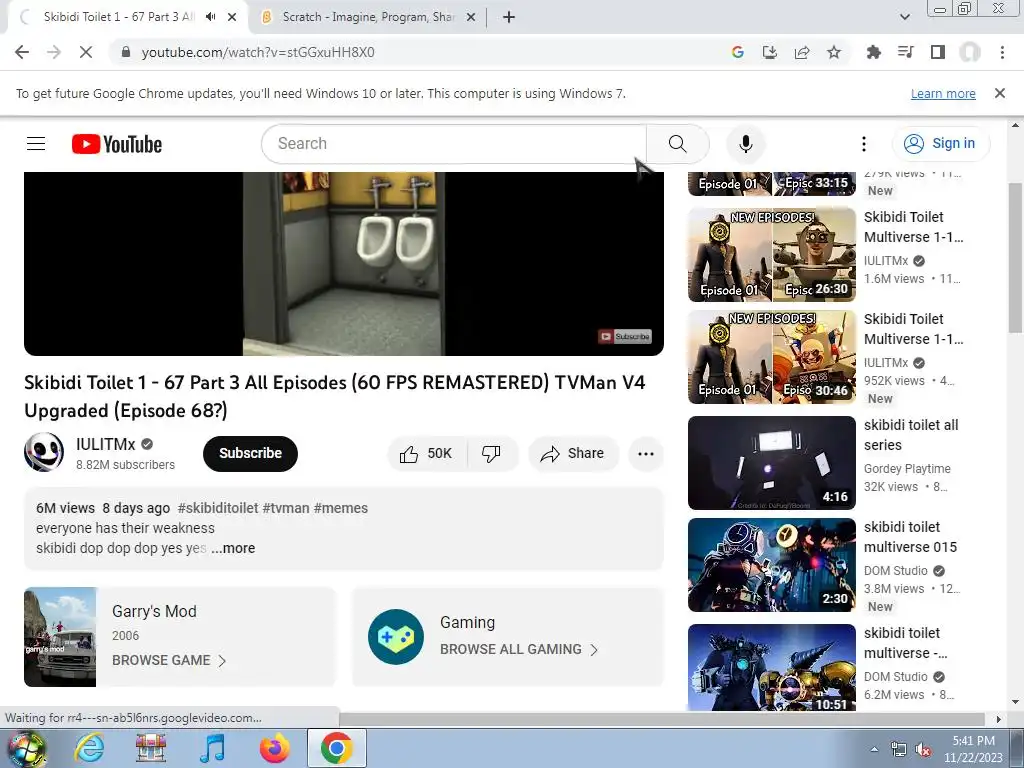Viewport: 1024px width, 768px height.
Task: Open a new tab with plus
Action: pos(509,17)
